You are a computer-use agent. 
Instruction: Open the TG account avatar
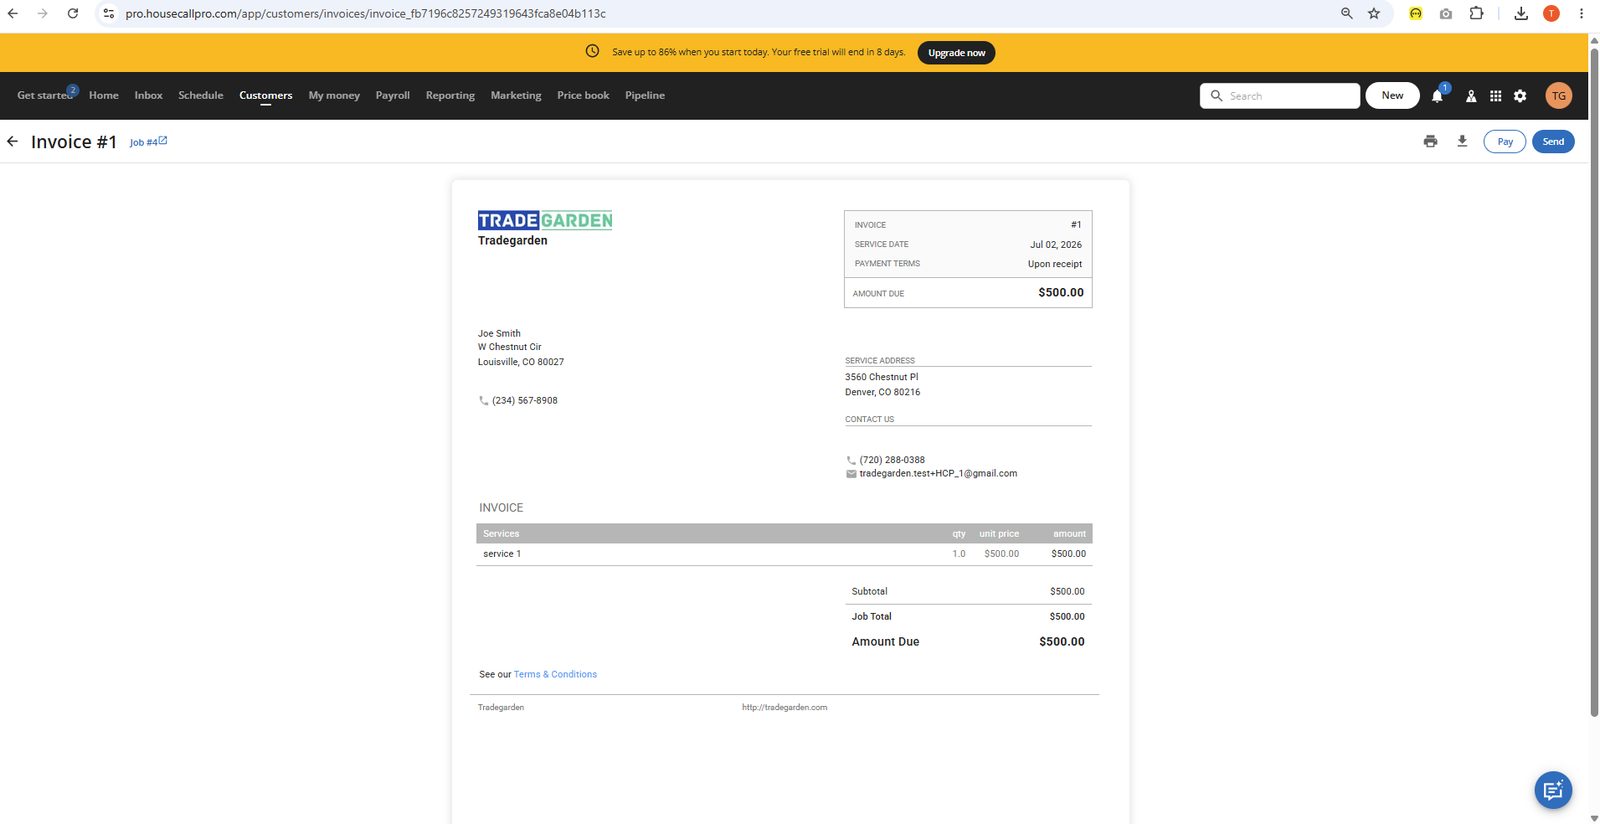pos(1558,96)
